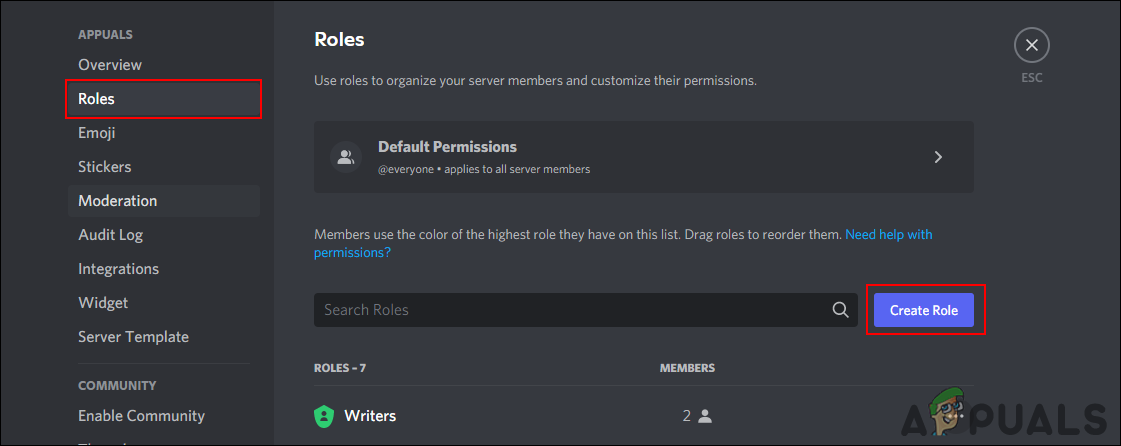Select Roles in the sidebar

tap(97, 99)
